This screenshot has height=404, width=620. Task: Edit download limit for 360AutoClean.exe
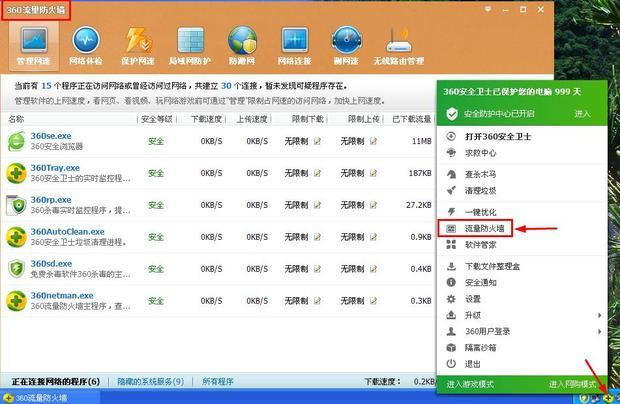pyautogui.click(x=317, y=237)
